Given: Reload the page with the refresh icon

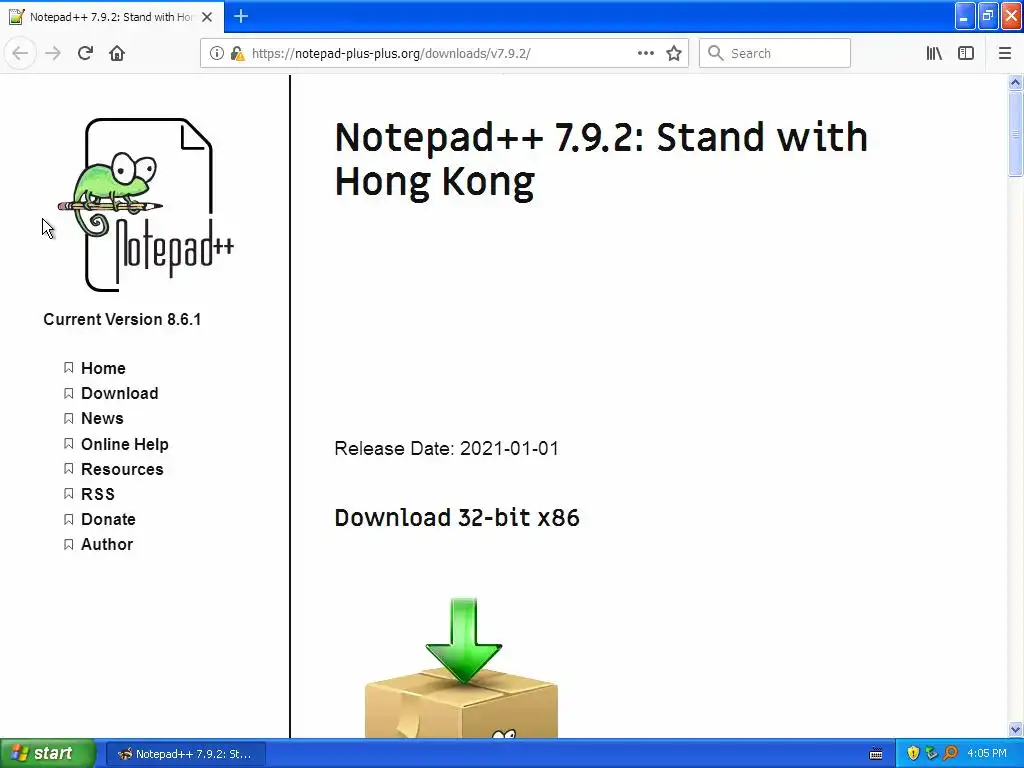Looking at the screenshot, I should pyautogui.click(x=85, y=53).
